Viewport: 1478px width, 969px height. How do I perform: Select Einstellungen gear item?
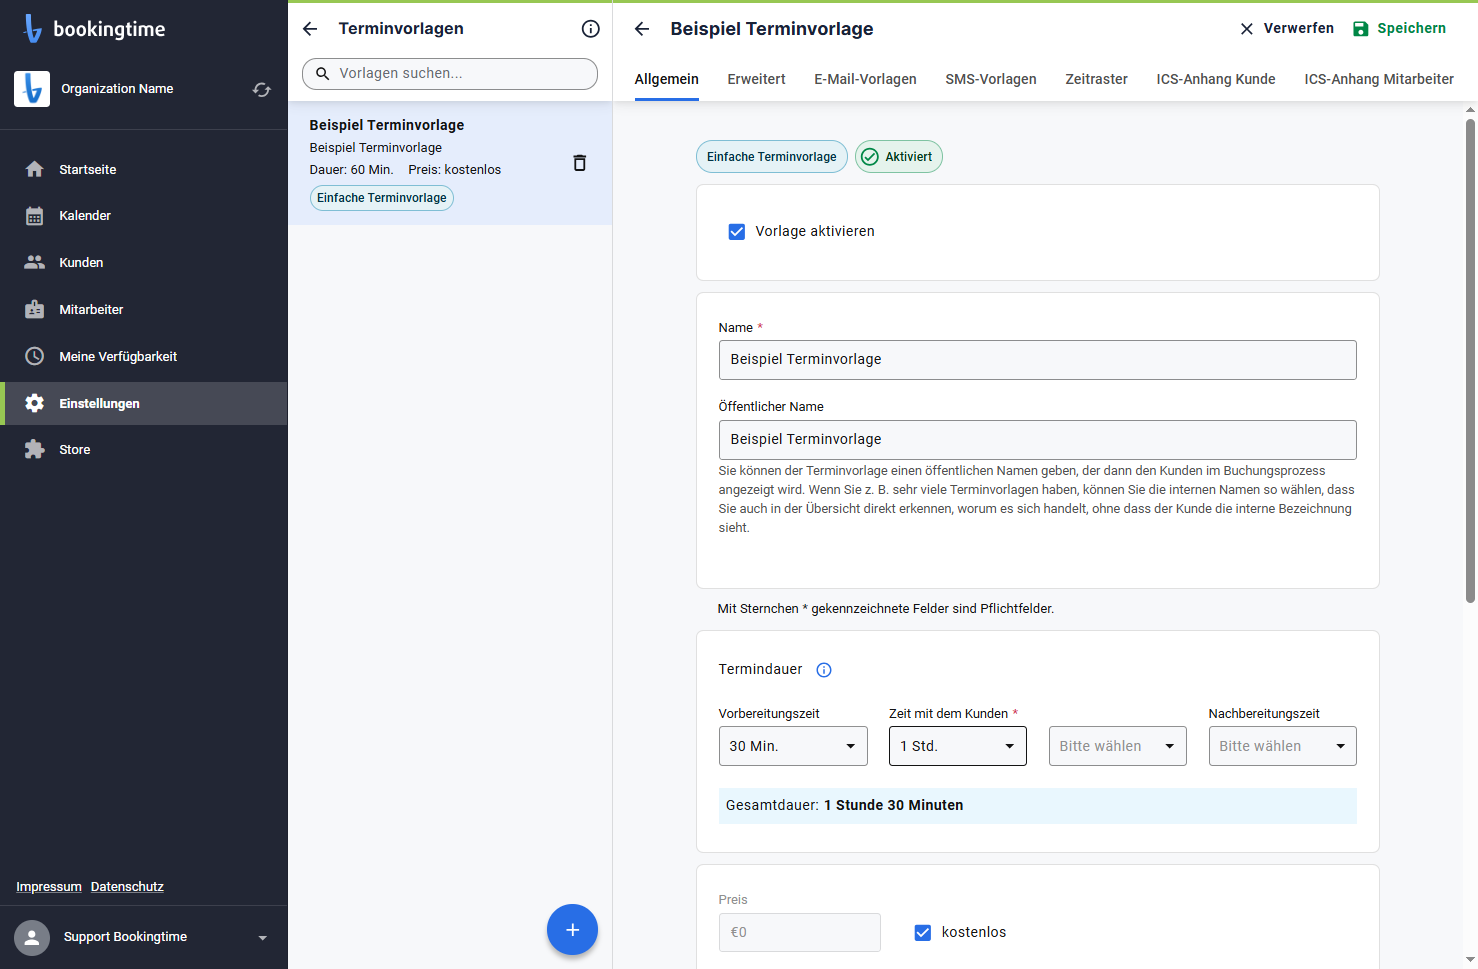143,403
